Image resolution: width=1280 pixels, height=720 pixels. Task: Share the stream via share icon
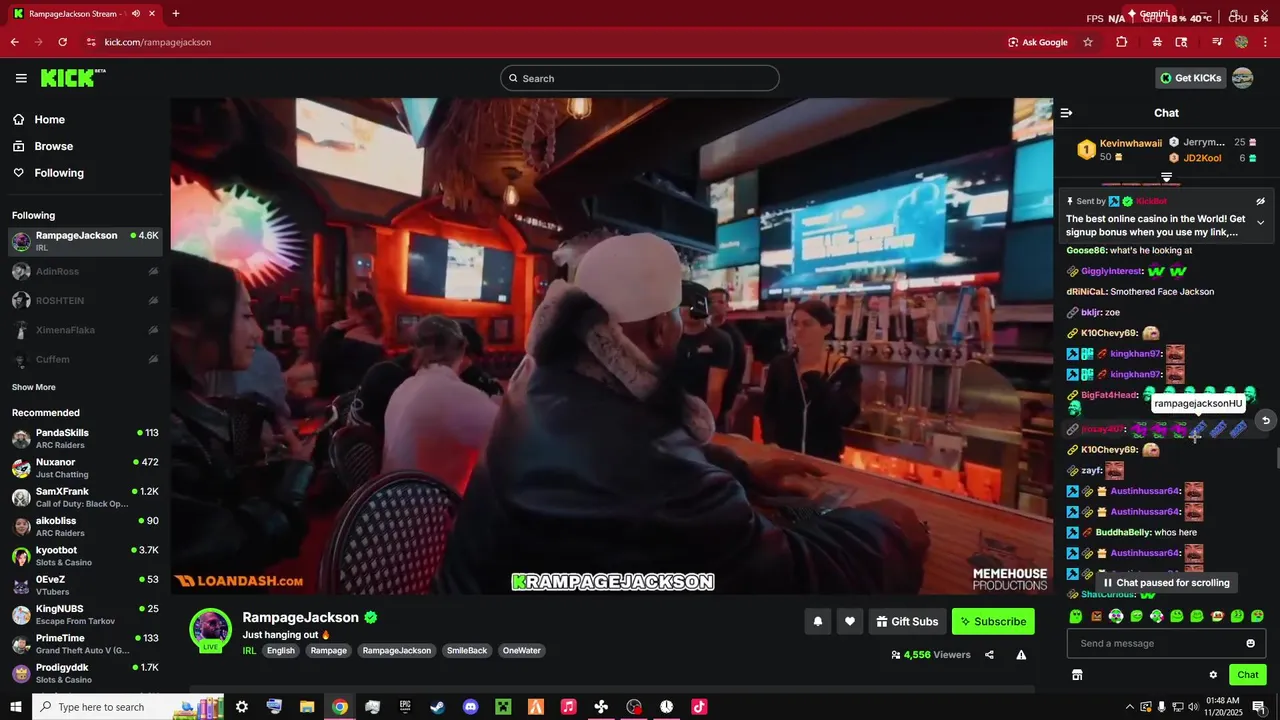coord(989,655)
